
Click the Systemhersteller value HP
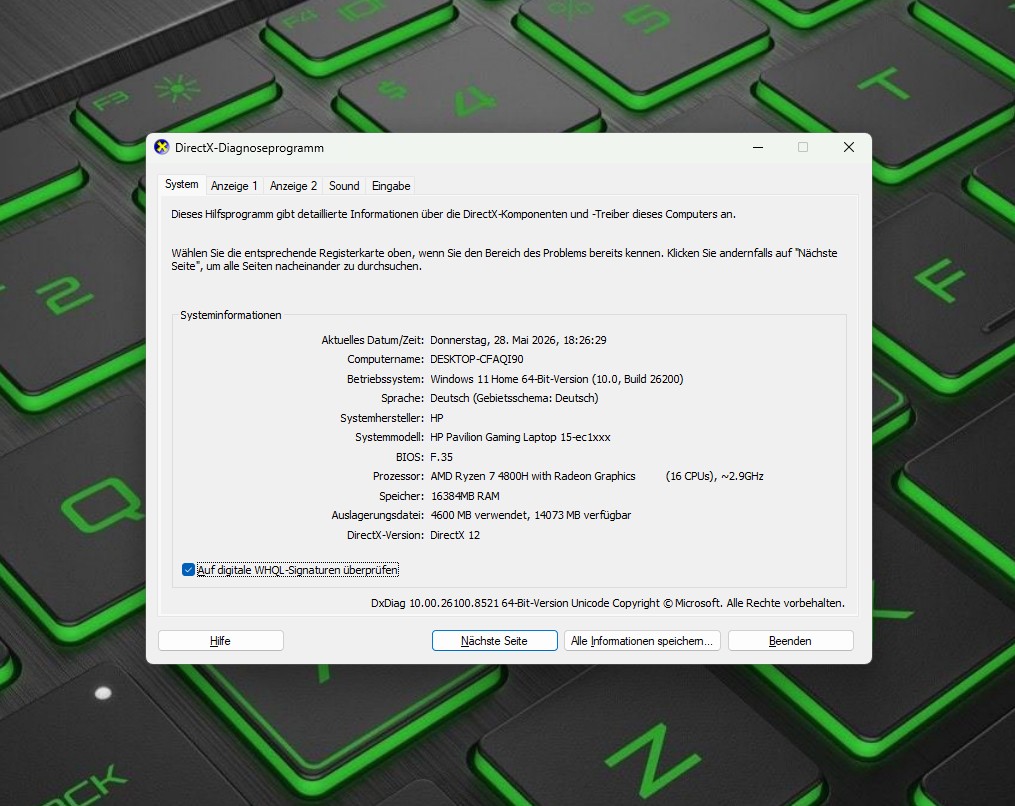click(437, 418)
